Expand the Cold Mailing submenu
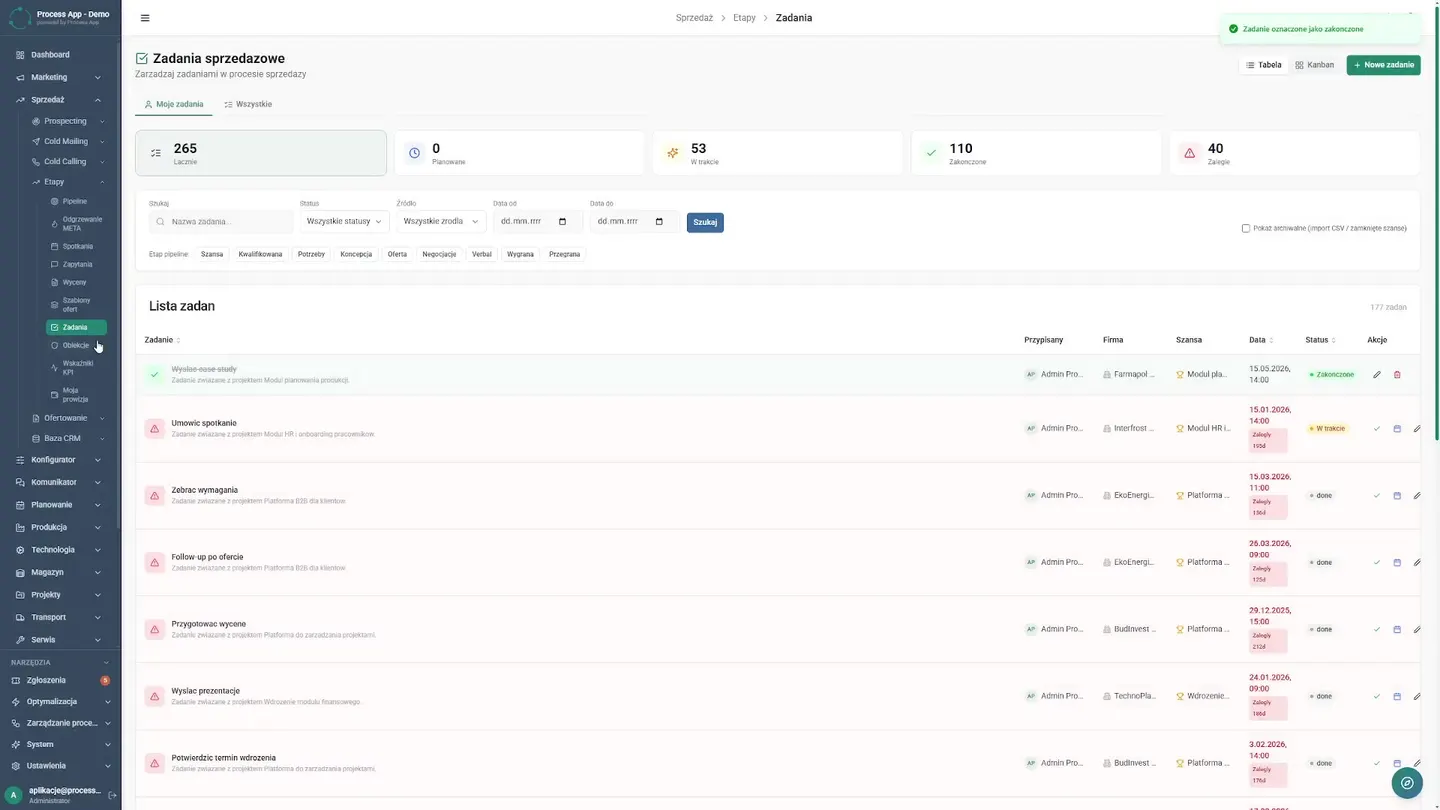Viewport: 1440px width, 810px height. coord(68,141)
